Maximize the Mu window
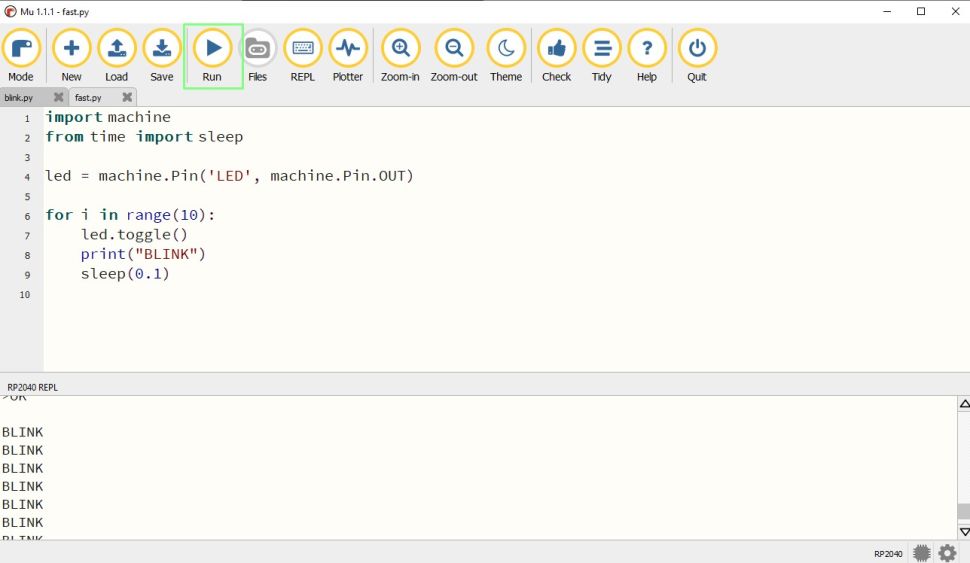The width and height of the screenshot is (970, 563). 921,11
